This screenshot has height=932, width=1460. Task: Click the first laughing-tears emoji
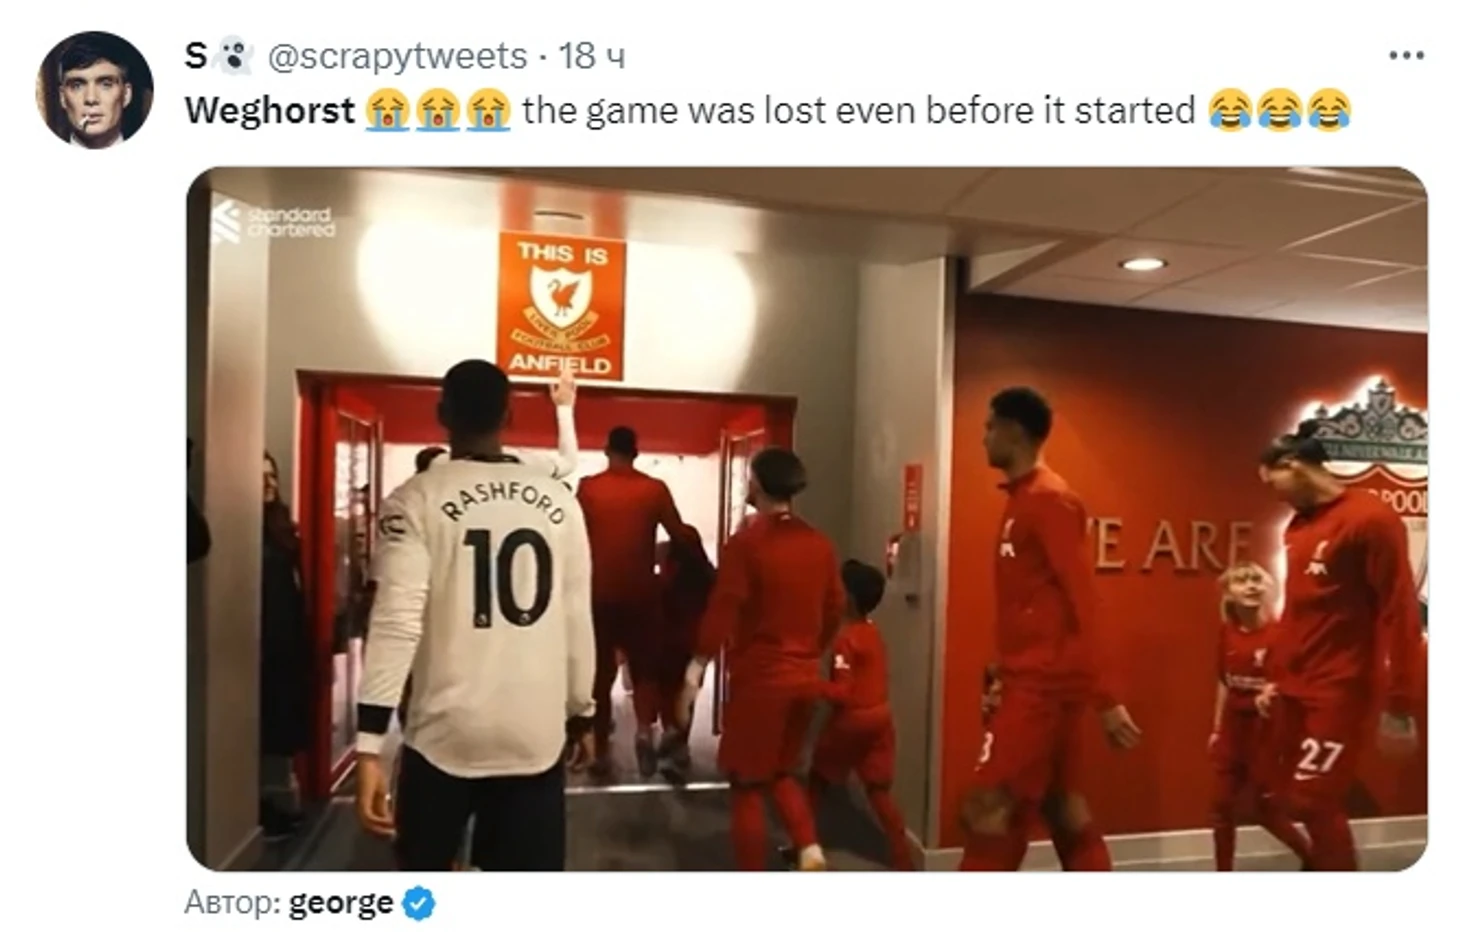(x=1229, y=110)
